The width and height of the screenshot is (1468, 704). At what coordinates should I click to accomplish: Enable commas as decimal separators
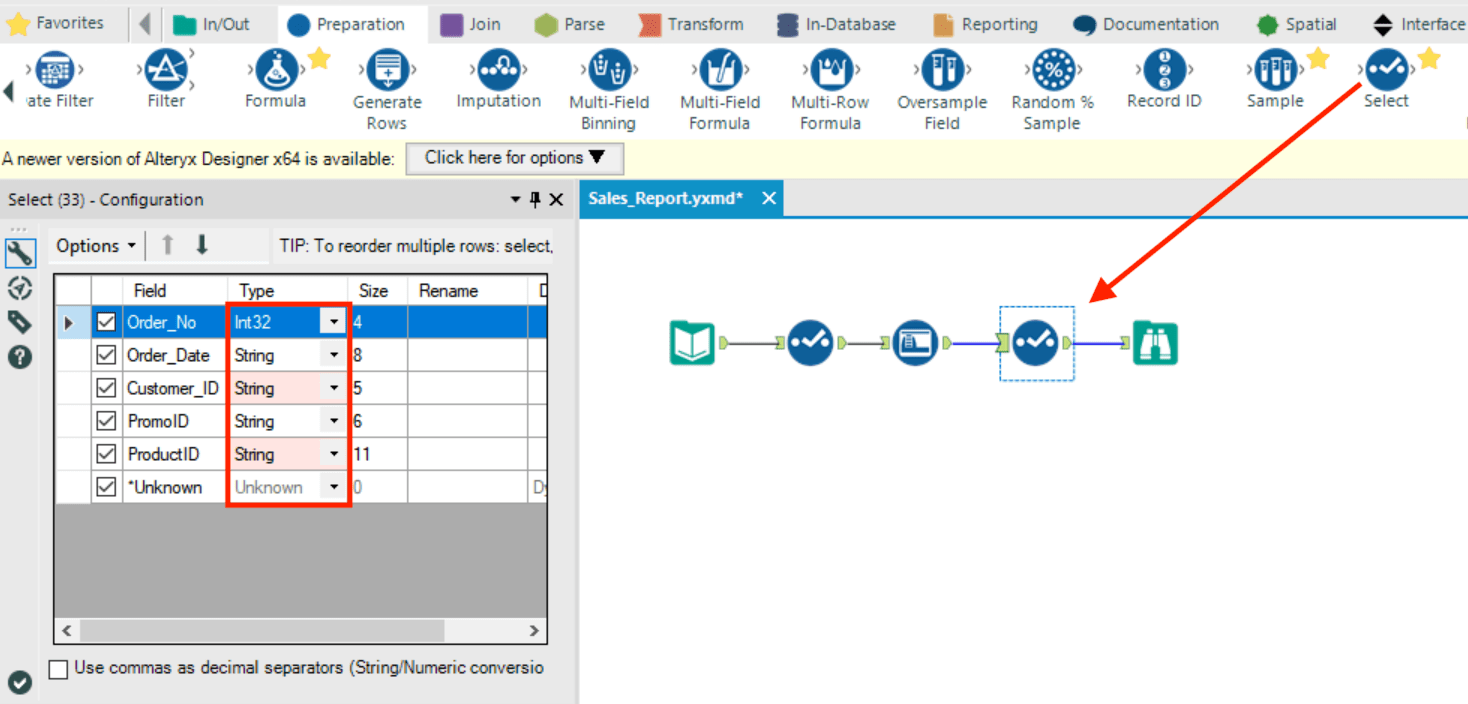57,668
